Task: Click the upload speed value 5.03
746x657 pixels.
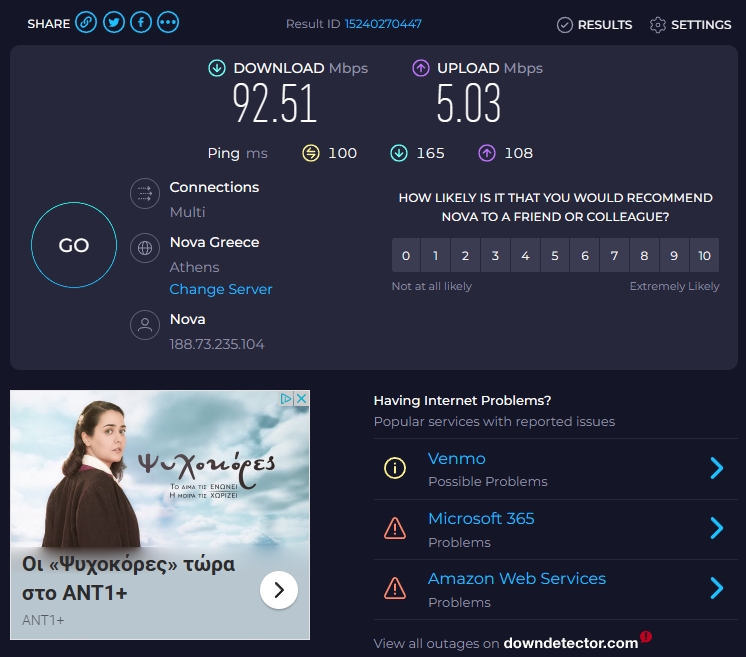Action: [x=469, y=103]
